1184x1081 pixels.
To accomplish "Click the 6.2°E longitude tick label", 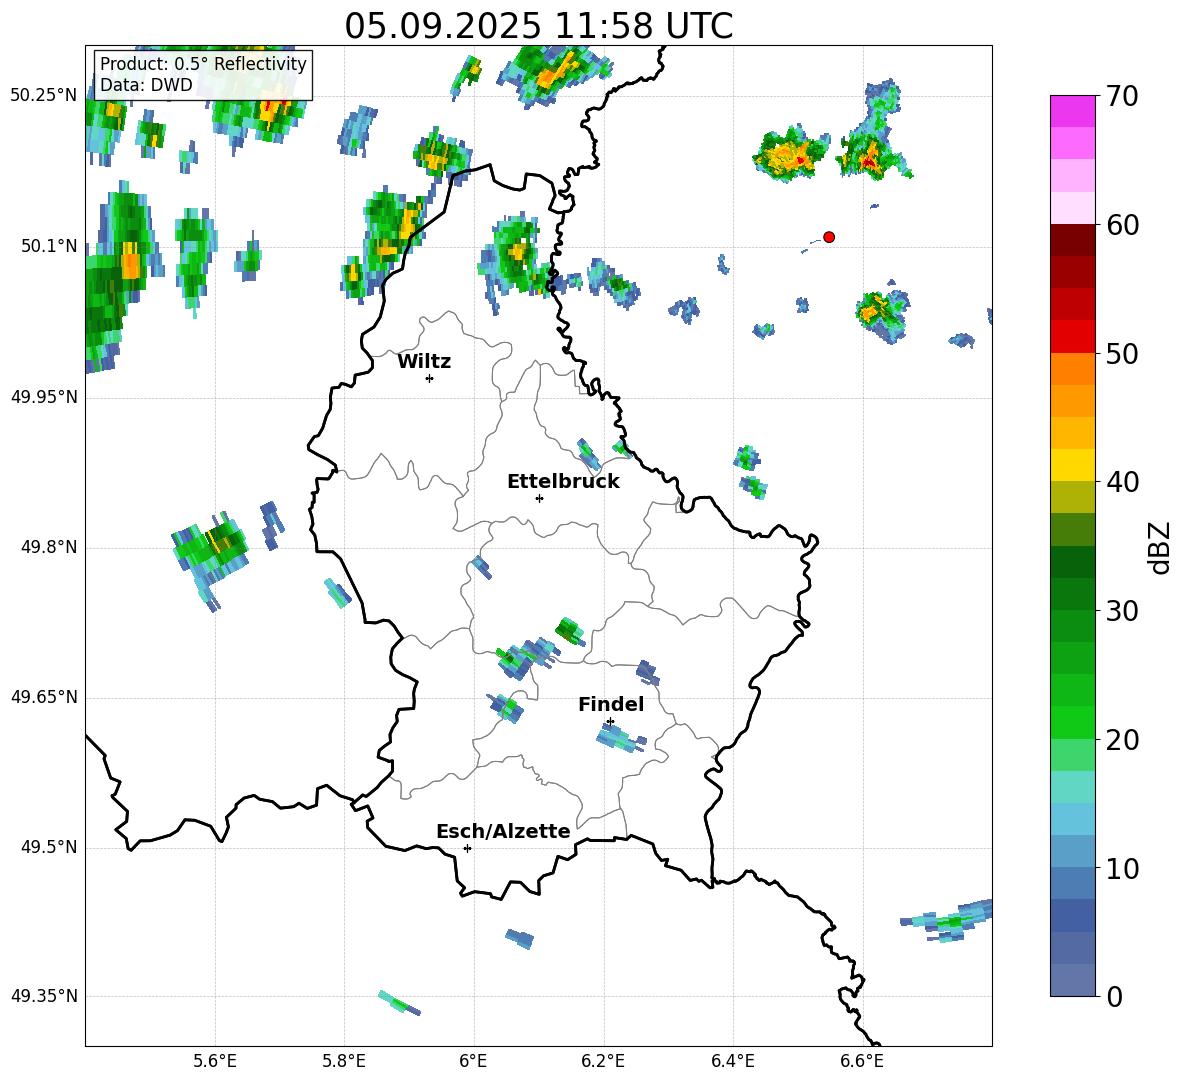I will click(x=603, y=1060).
